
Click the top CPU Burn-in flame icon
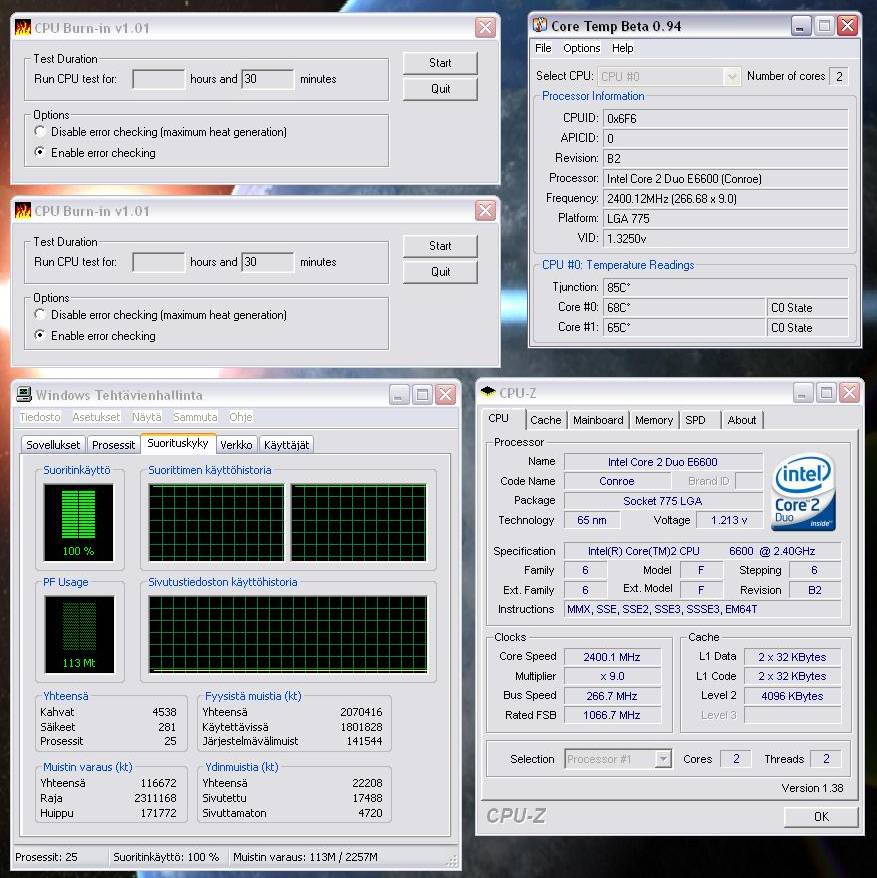coord(23,28)
